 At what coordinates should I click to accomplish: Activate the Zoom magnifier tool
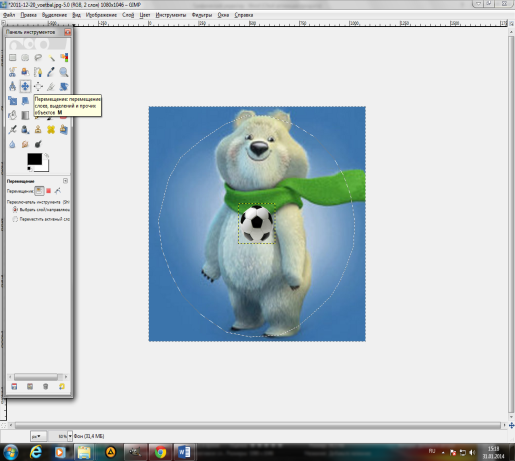[x=64, y=72]
